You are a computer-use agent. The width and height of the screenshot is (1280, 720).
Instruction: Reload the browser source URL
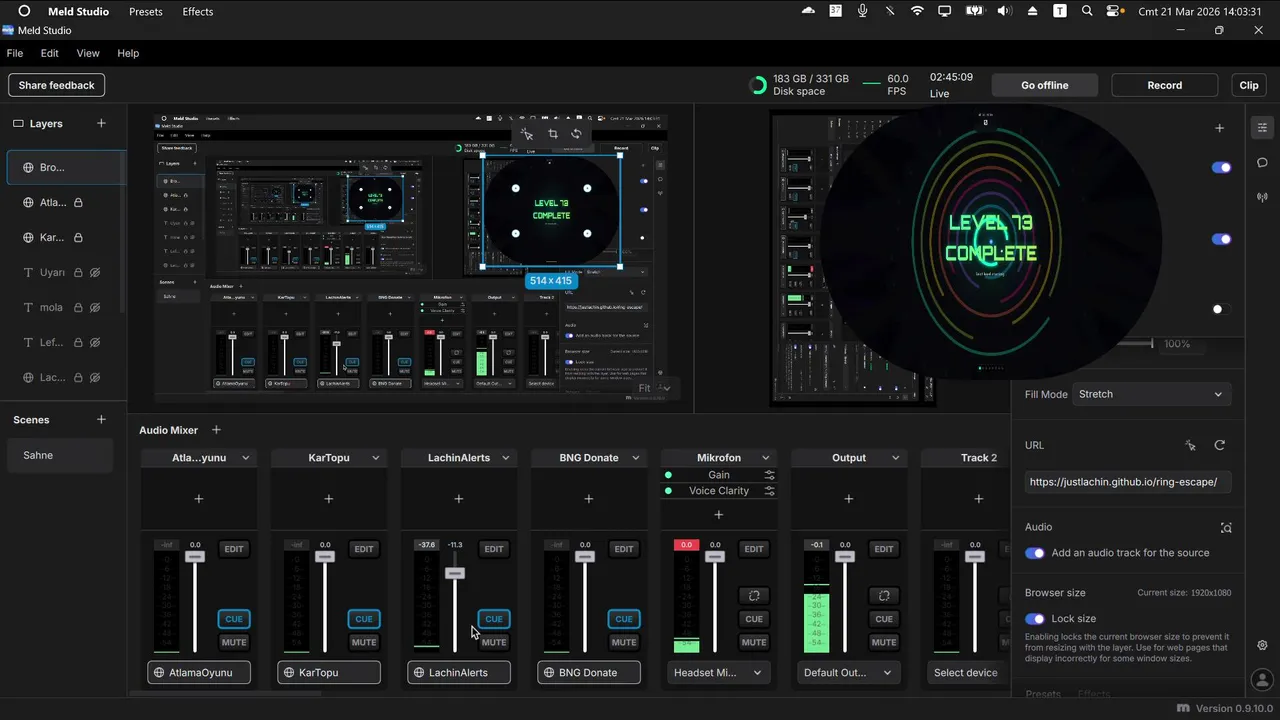[x=1220, y=445]
